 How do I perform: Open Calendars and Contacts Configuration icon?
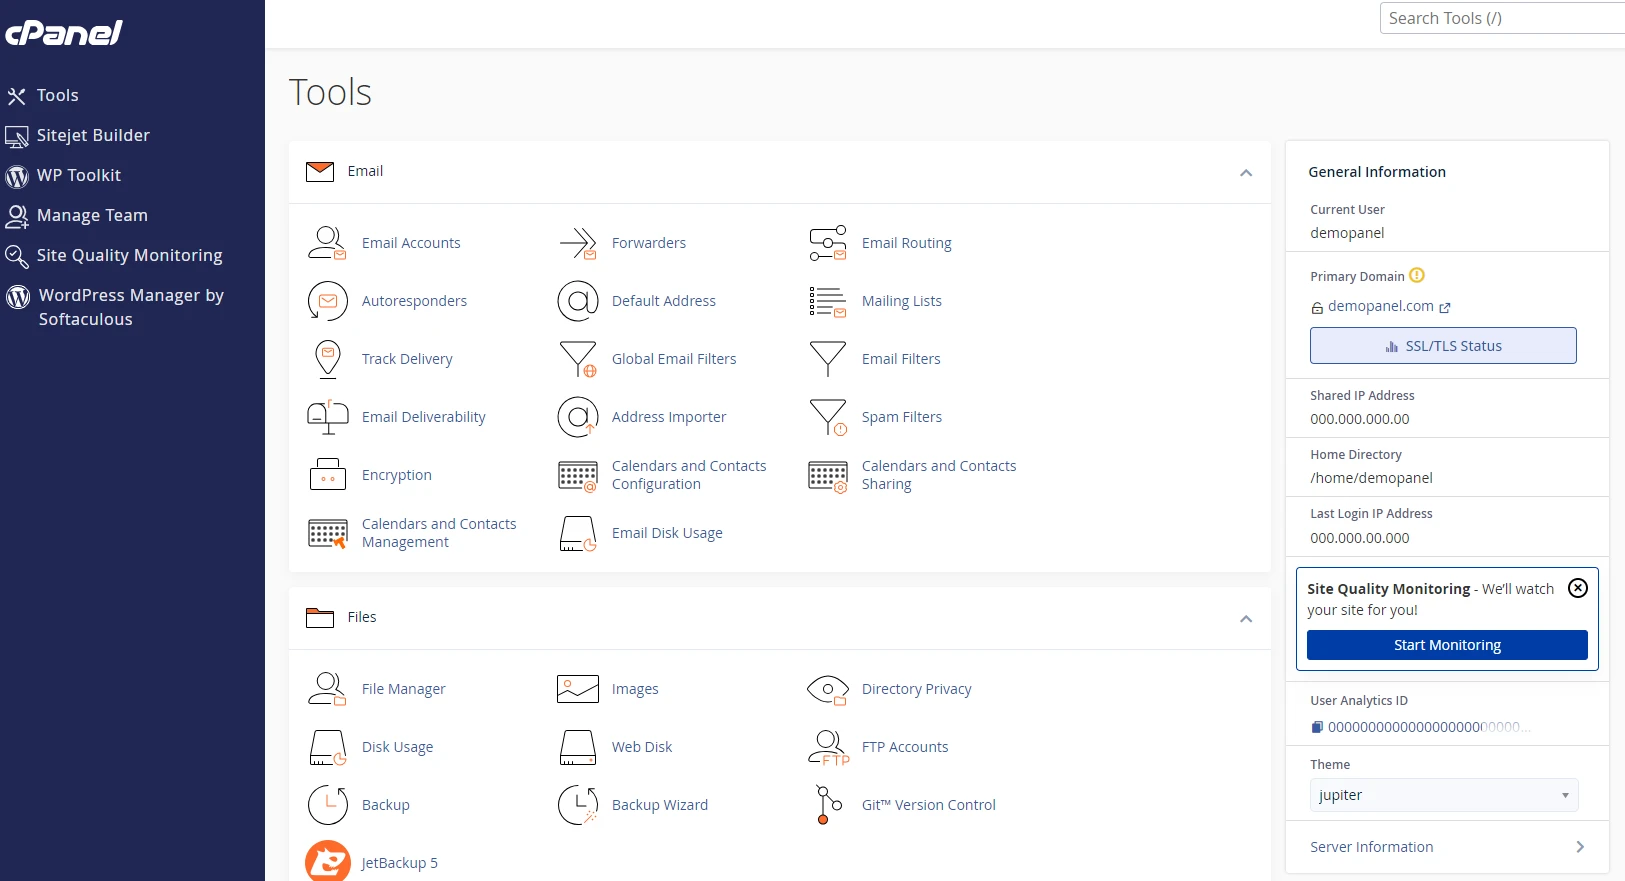tap(578, 476)
